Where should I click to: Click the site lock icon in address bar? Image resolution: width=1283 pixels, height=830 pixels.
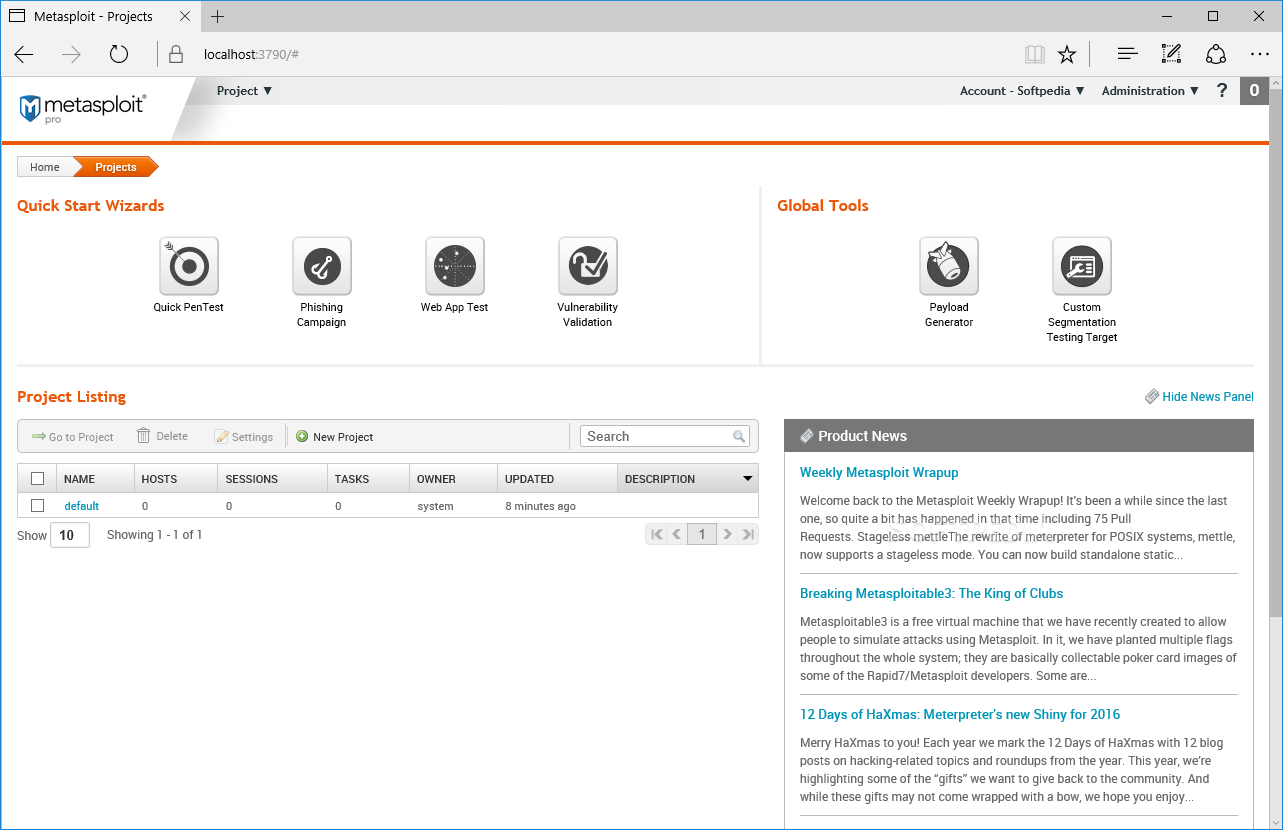[x=175, y=54]
